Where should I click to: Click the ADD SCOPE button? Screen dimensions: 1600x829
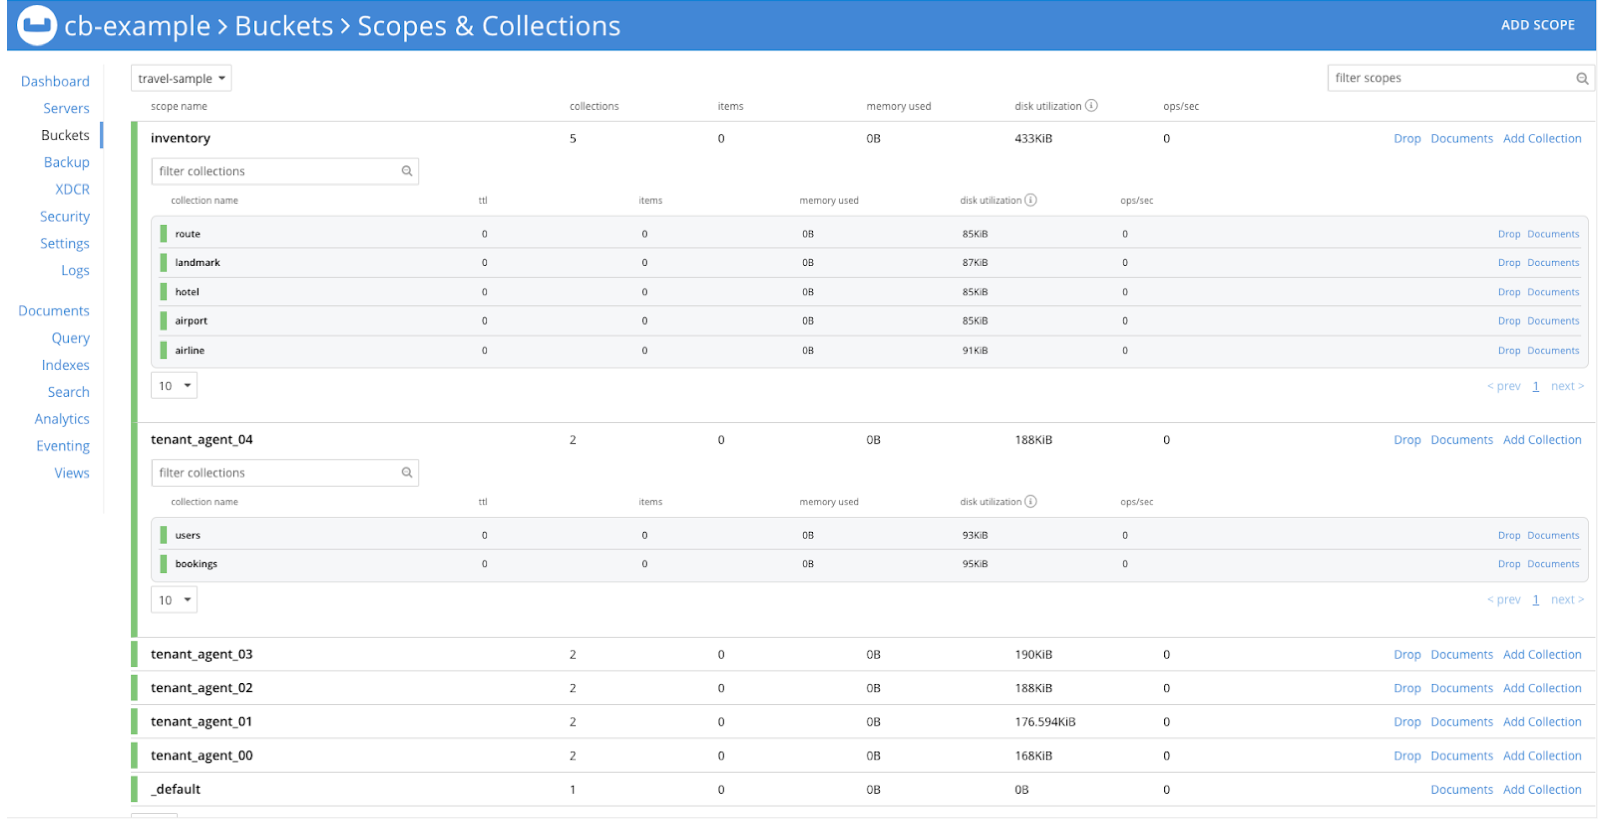coord(1537,25)
